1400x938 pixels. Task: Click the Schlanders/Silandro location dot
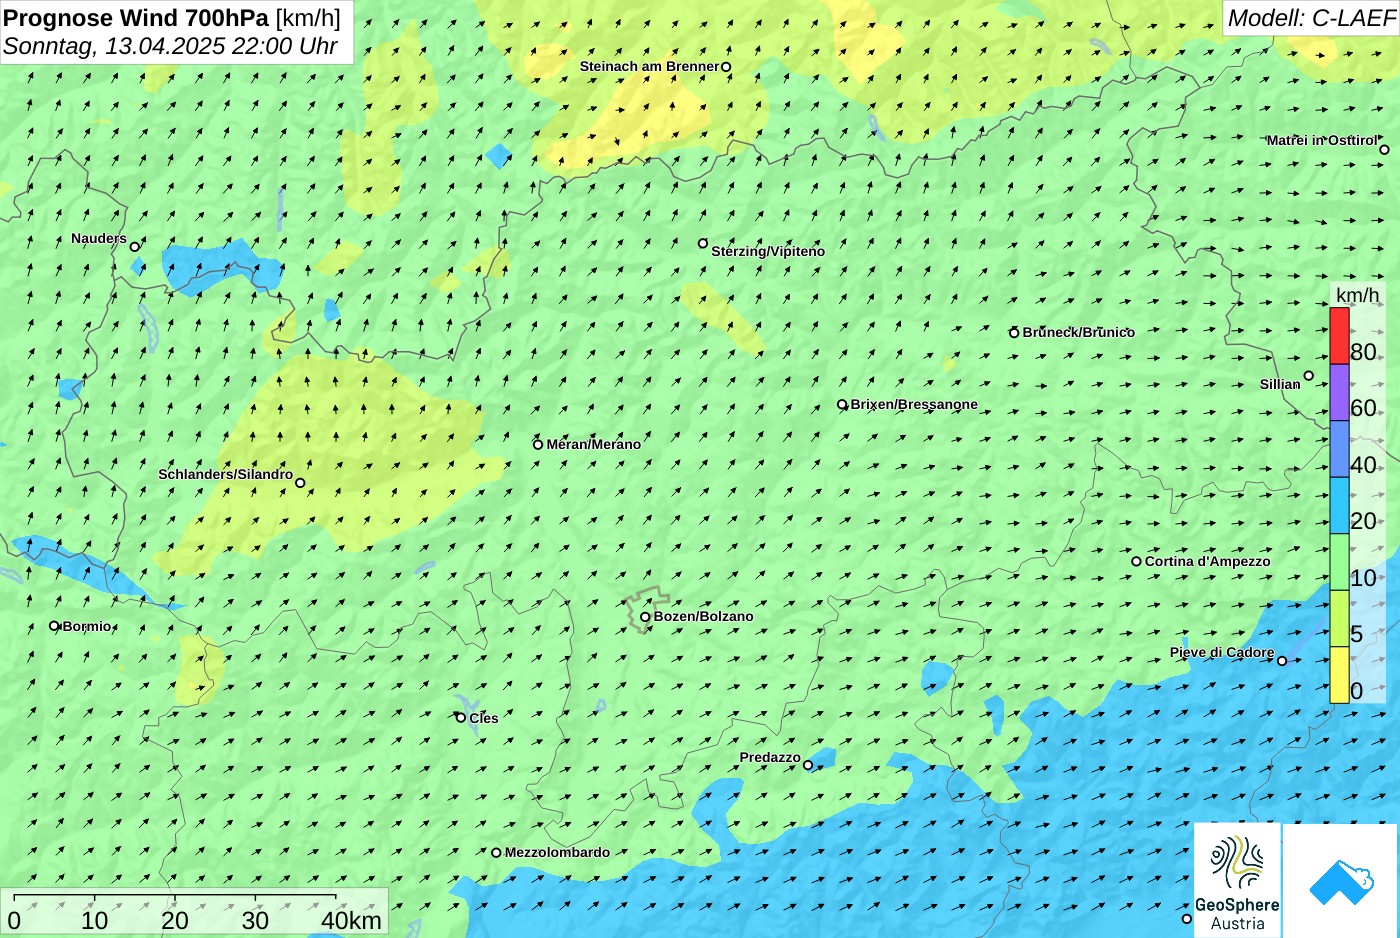(x=300, y=483)
